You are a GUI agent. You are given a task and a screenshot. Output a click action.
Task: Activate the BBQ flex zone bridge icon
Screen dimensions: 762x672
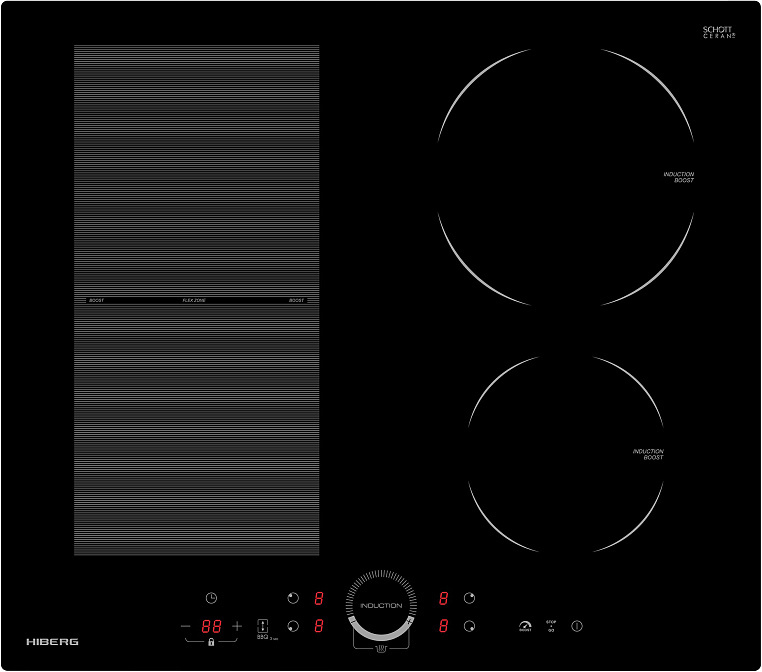[x=263, y=624]
